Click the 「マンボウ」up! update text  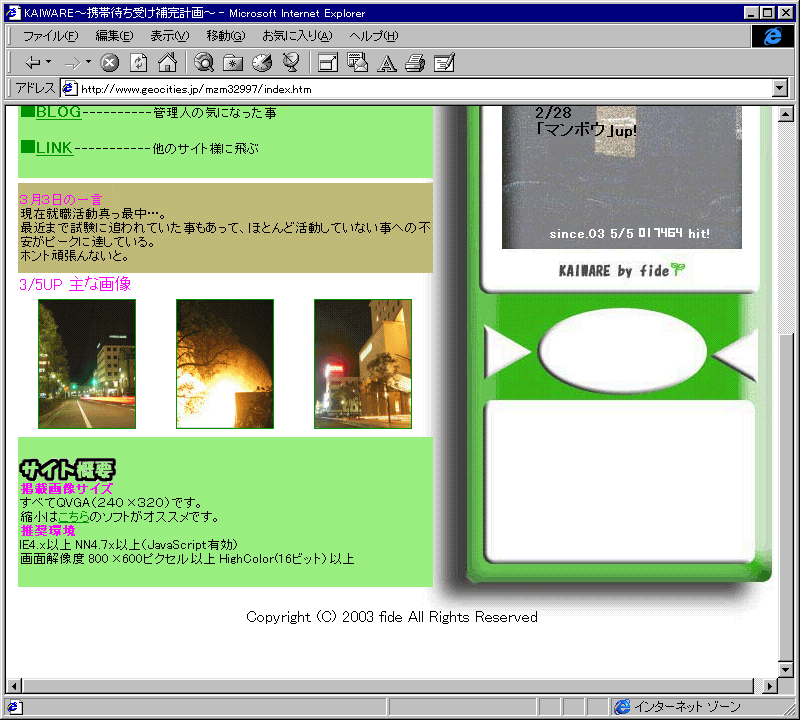tap(586, 130)
